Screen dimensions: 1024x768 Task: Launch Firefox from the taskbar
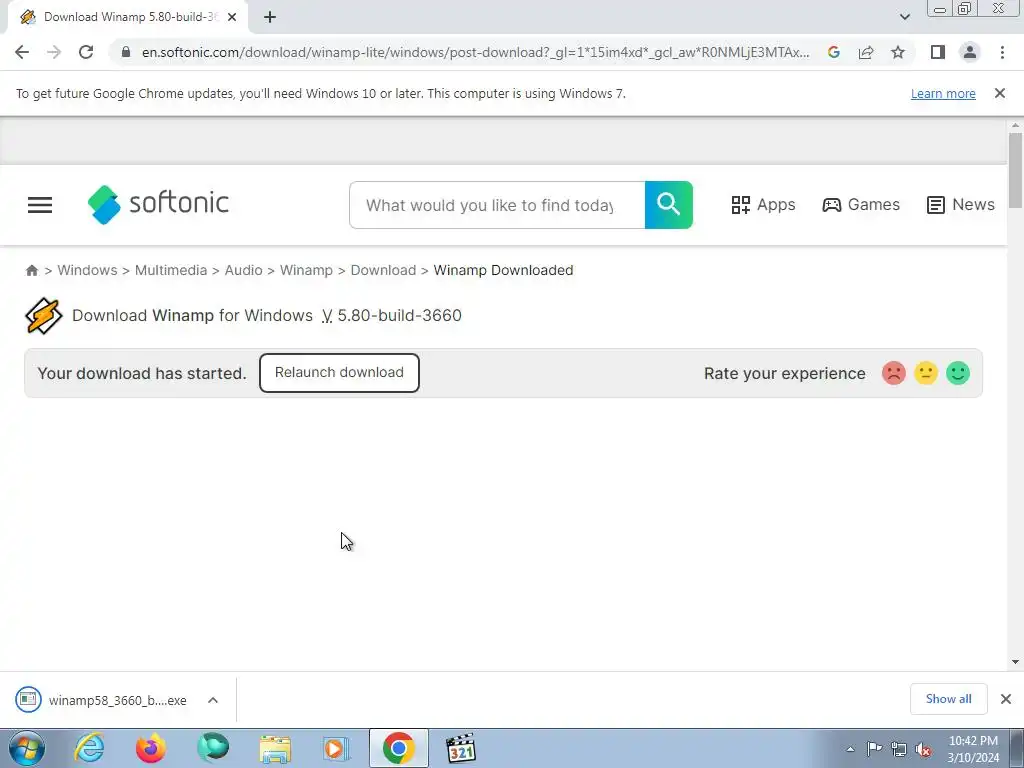[151, 748]
